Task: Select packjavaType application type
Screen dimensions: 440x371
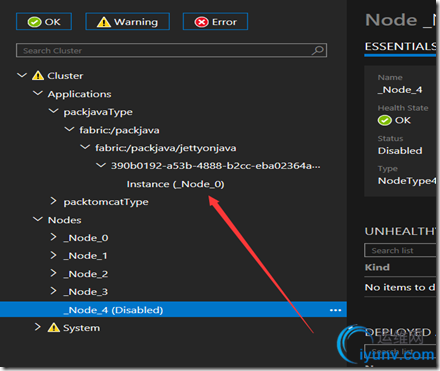Action: (98, 112)
